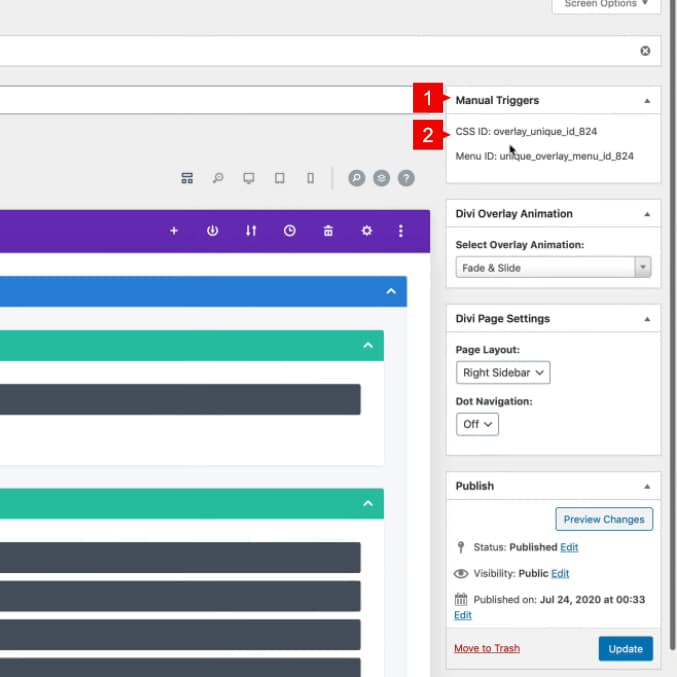
Task: Open portability arrows icon in purple bar
Action: tap(251, 231)
